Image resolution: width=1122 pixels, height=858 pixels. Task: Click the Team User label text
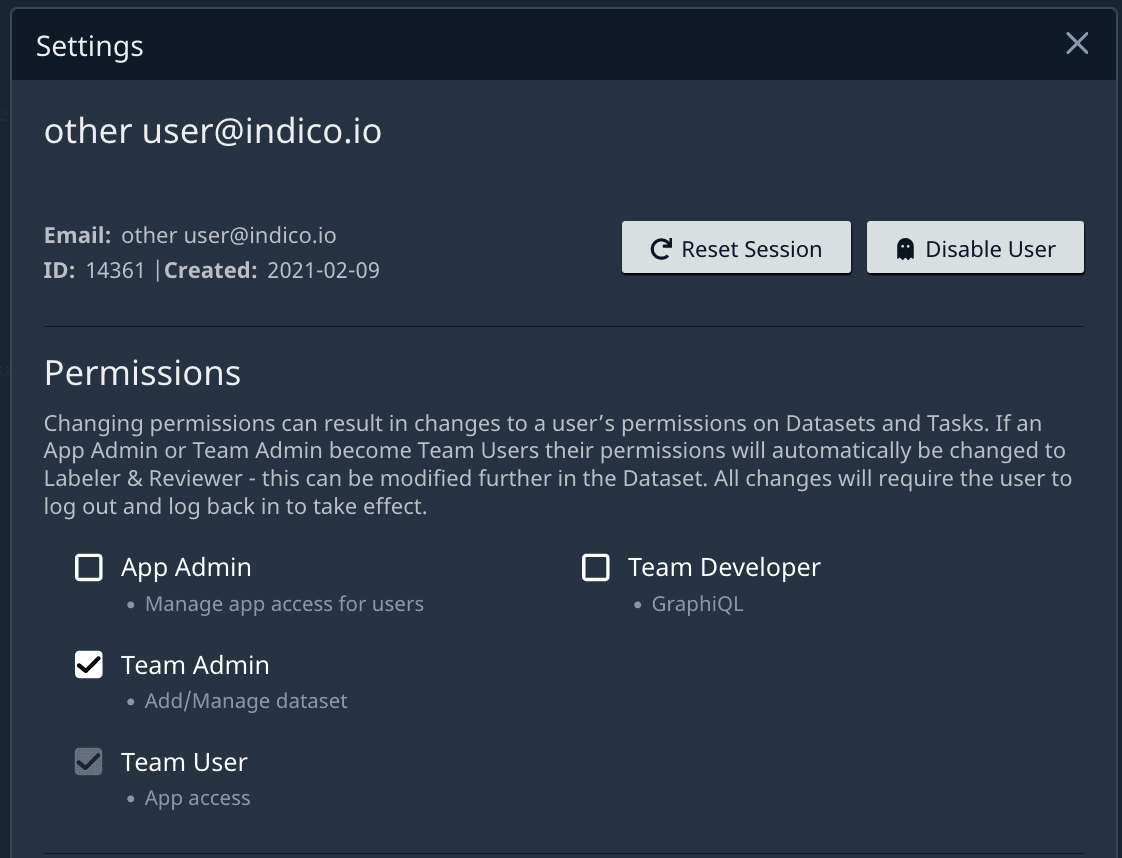coord(184,762)
